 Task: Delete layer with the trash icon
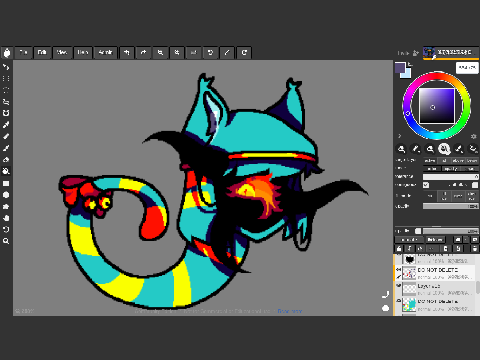pyautogui.click(x=475, y=248)
